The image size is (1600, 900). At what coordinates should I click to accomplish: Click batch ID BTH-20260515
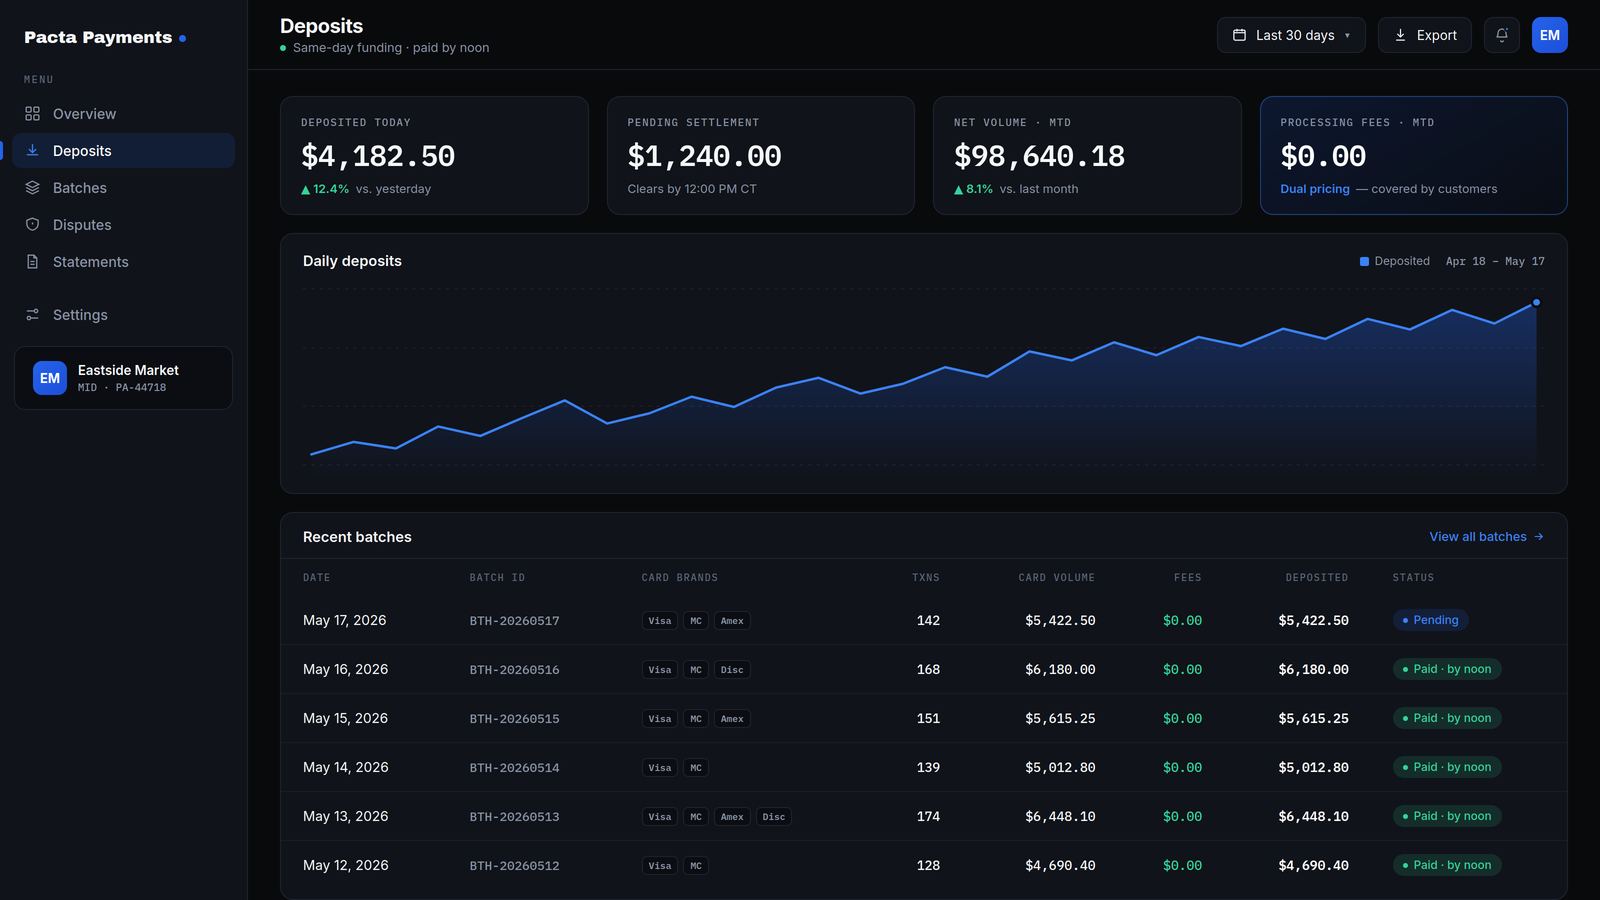515,719
